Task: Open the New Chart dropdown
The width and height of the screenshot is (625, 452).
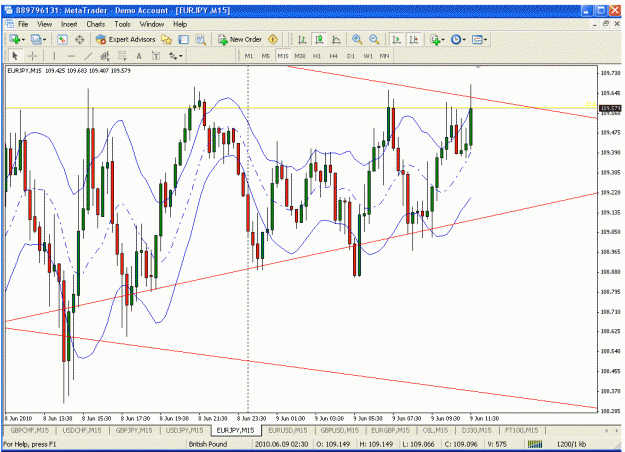Action: 17,39
